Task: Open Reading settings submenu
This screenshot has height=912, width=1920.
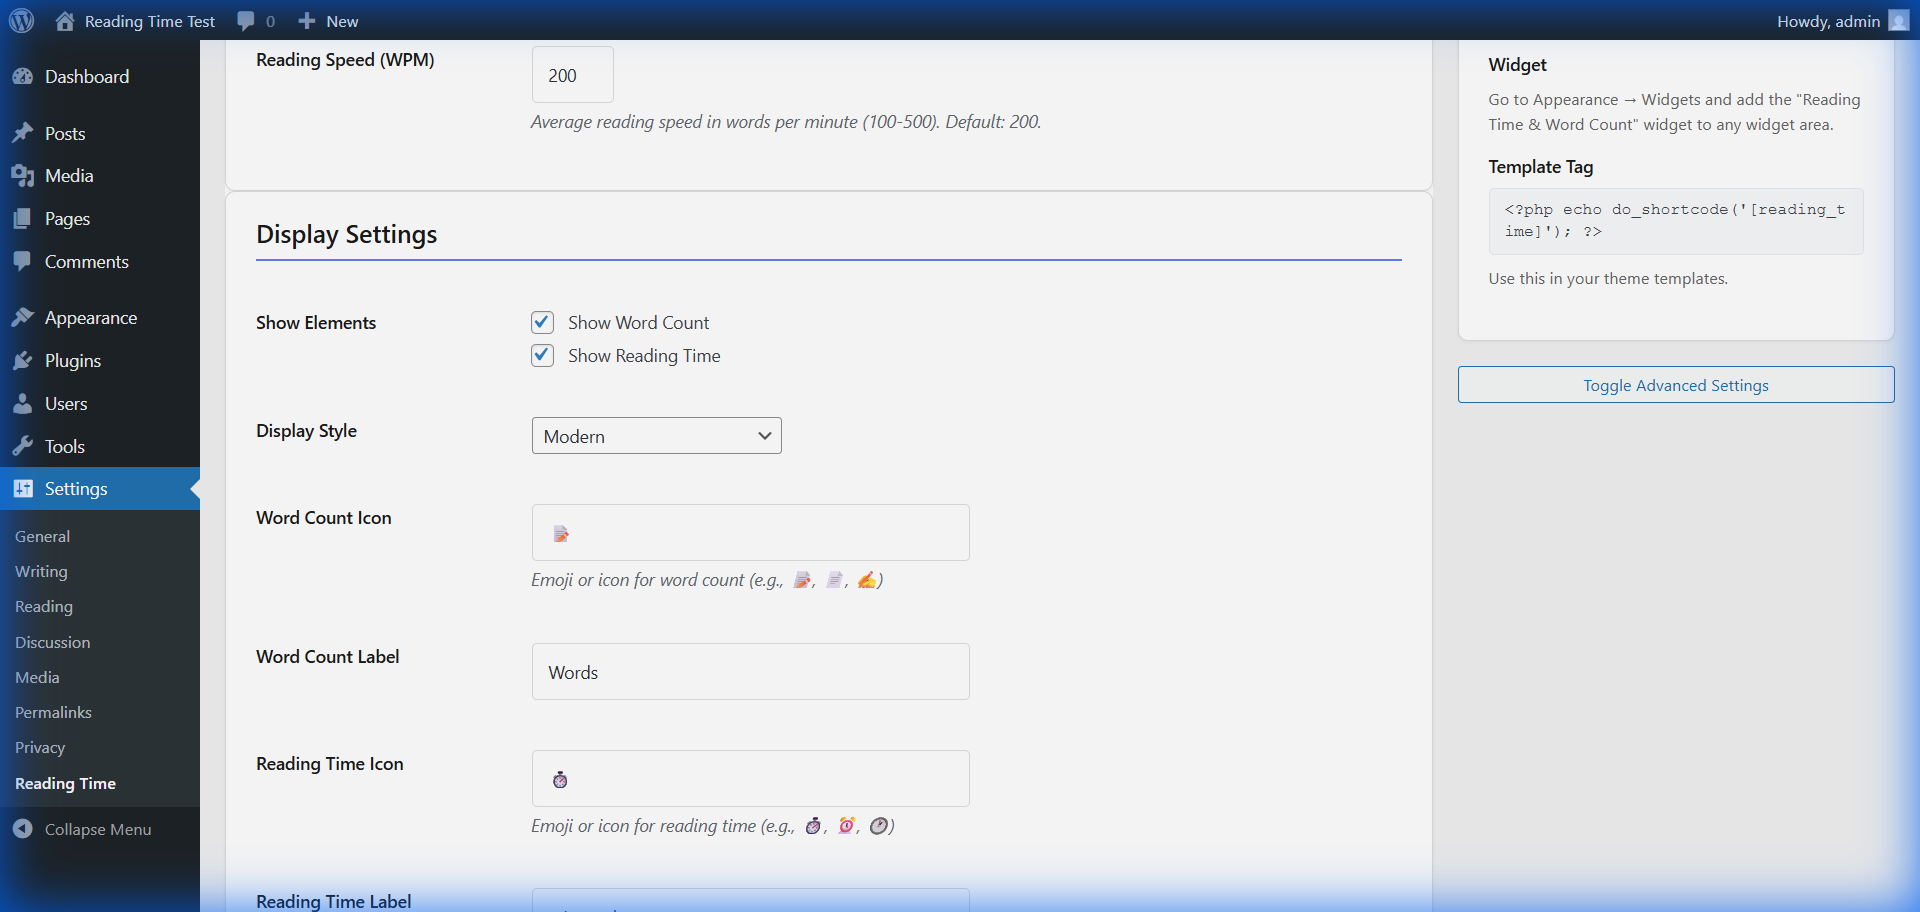Action: pos(44,606)
